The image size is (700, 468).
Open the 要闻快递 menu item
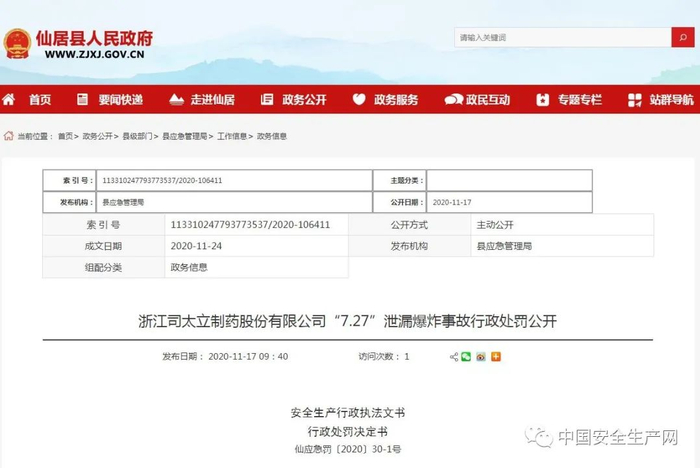tap(121, 100)
